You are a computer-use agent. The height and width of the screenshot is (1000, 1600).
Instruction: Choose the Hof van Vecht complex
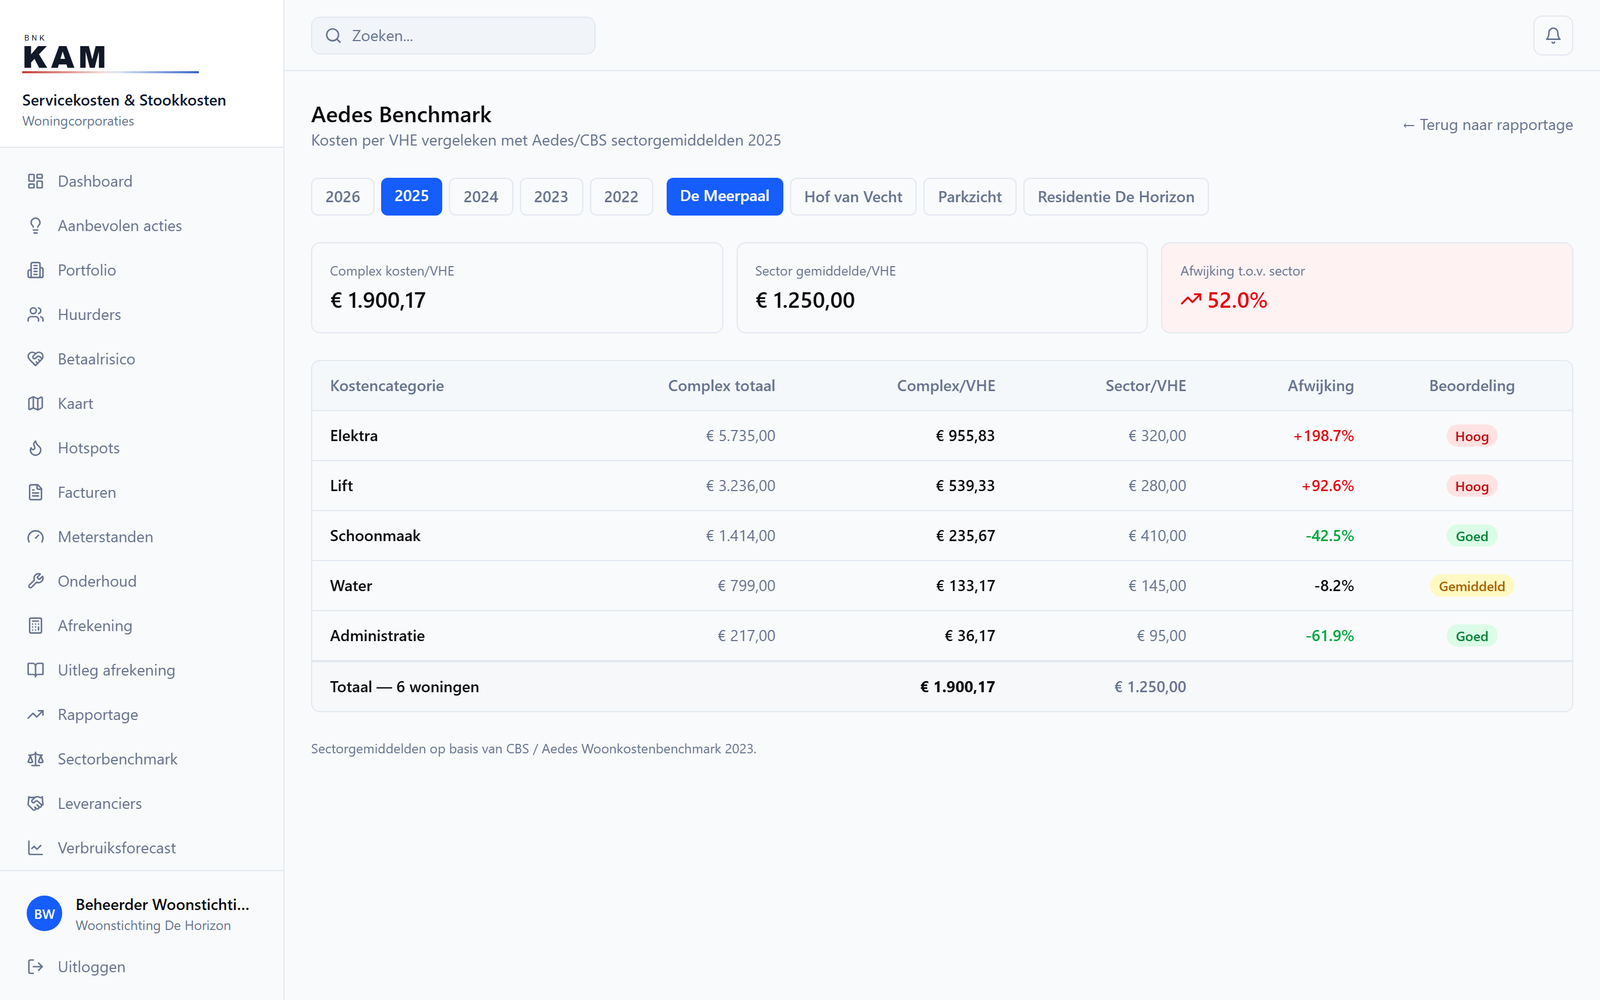pos(853,197)
